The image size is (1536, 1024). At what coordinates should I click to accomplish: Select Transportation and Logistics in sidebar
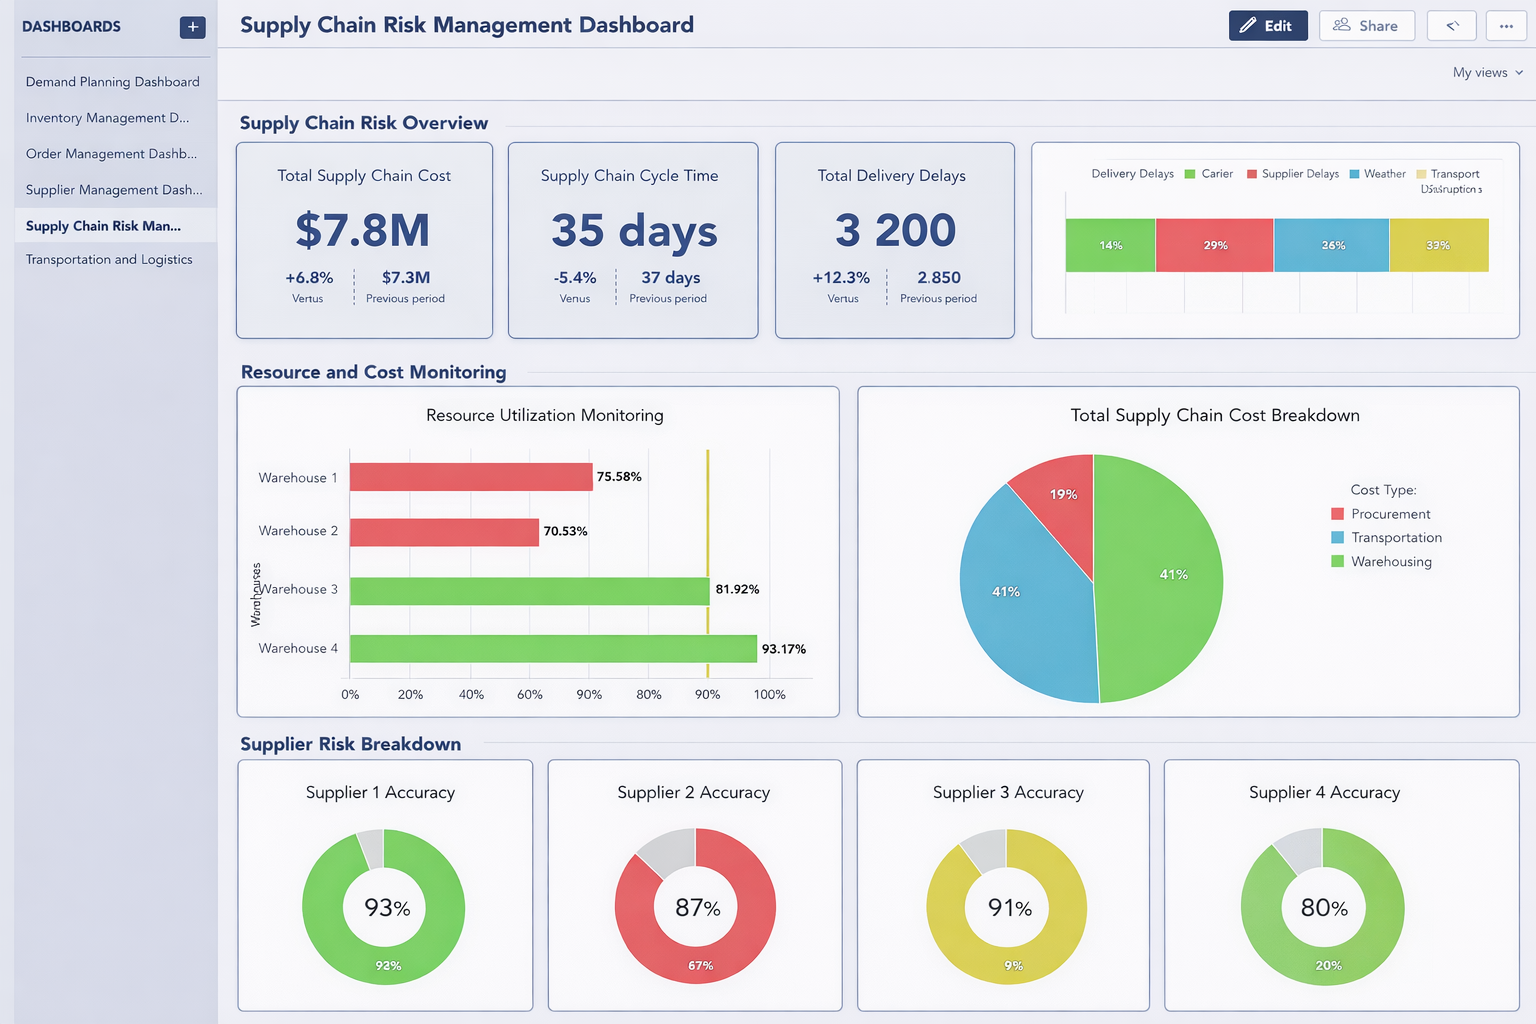[x=109, y=260]
